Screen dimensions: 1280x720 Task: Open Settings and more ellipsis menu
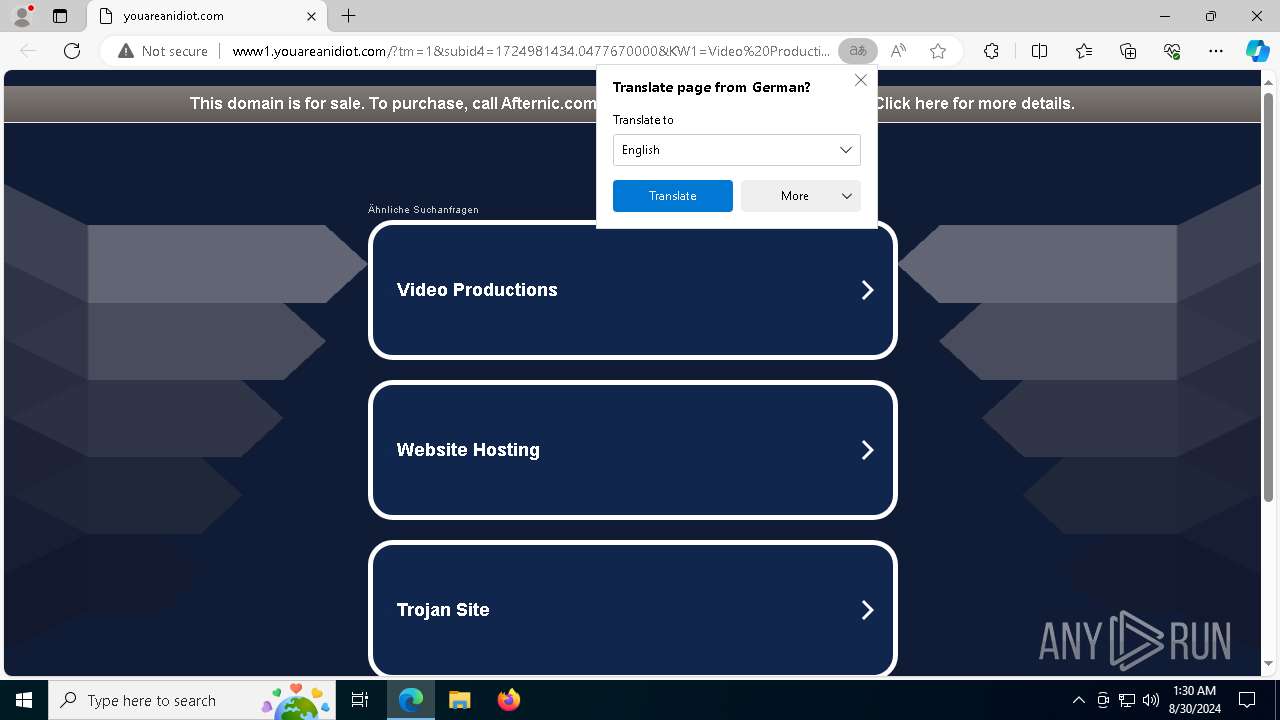(x=1216, y=51)
